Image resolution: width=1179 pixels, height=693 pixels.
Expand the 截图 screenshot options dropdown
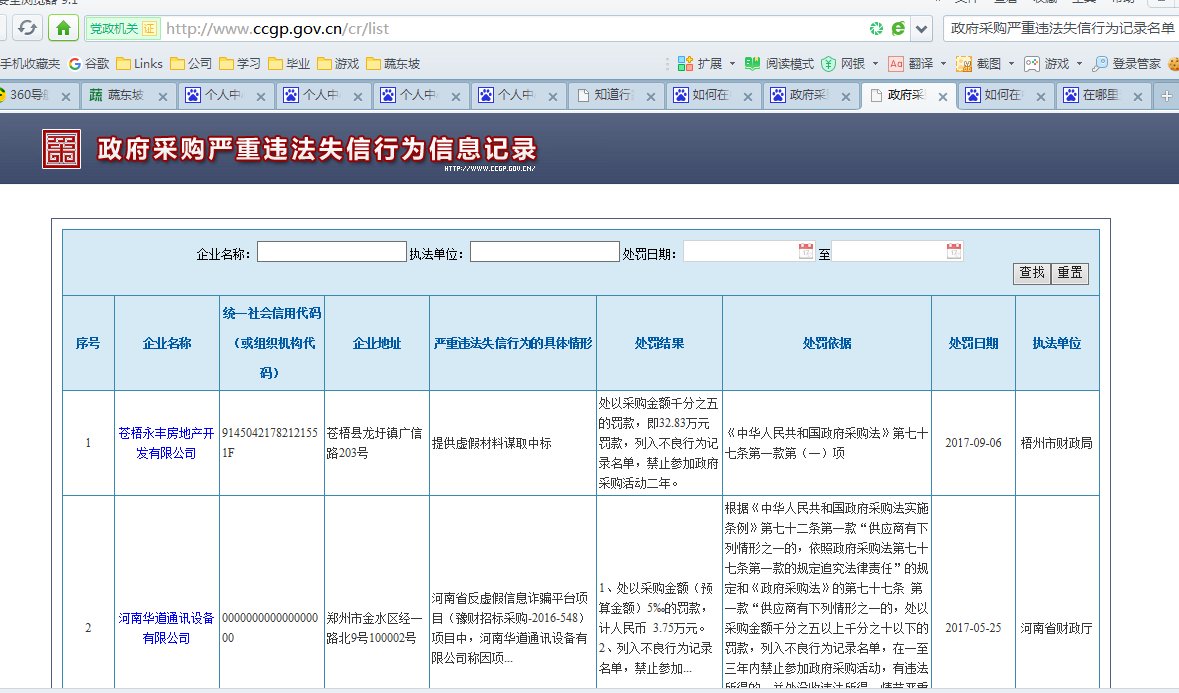1012,63
